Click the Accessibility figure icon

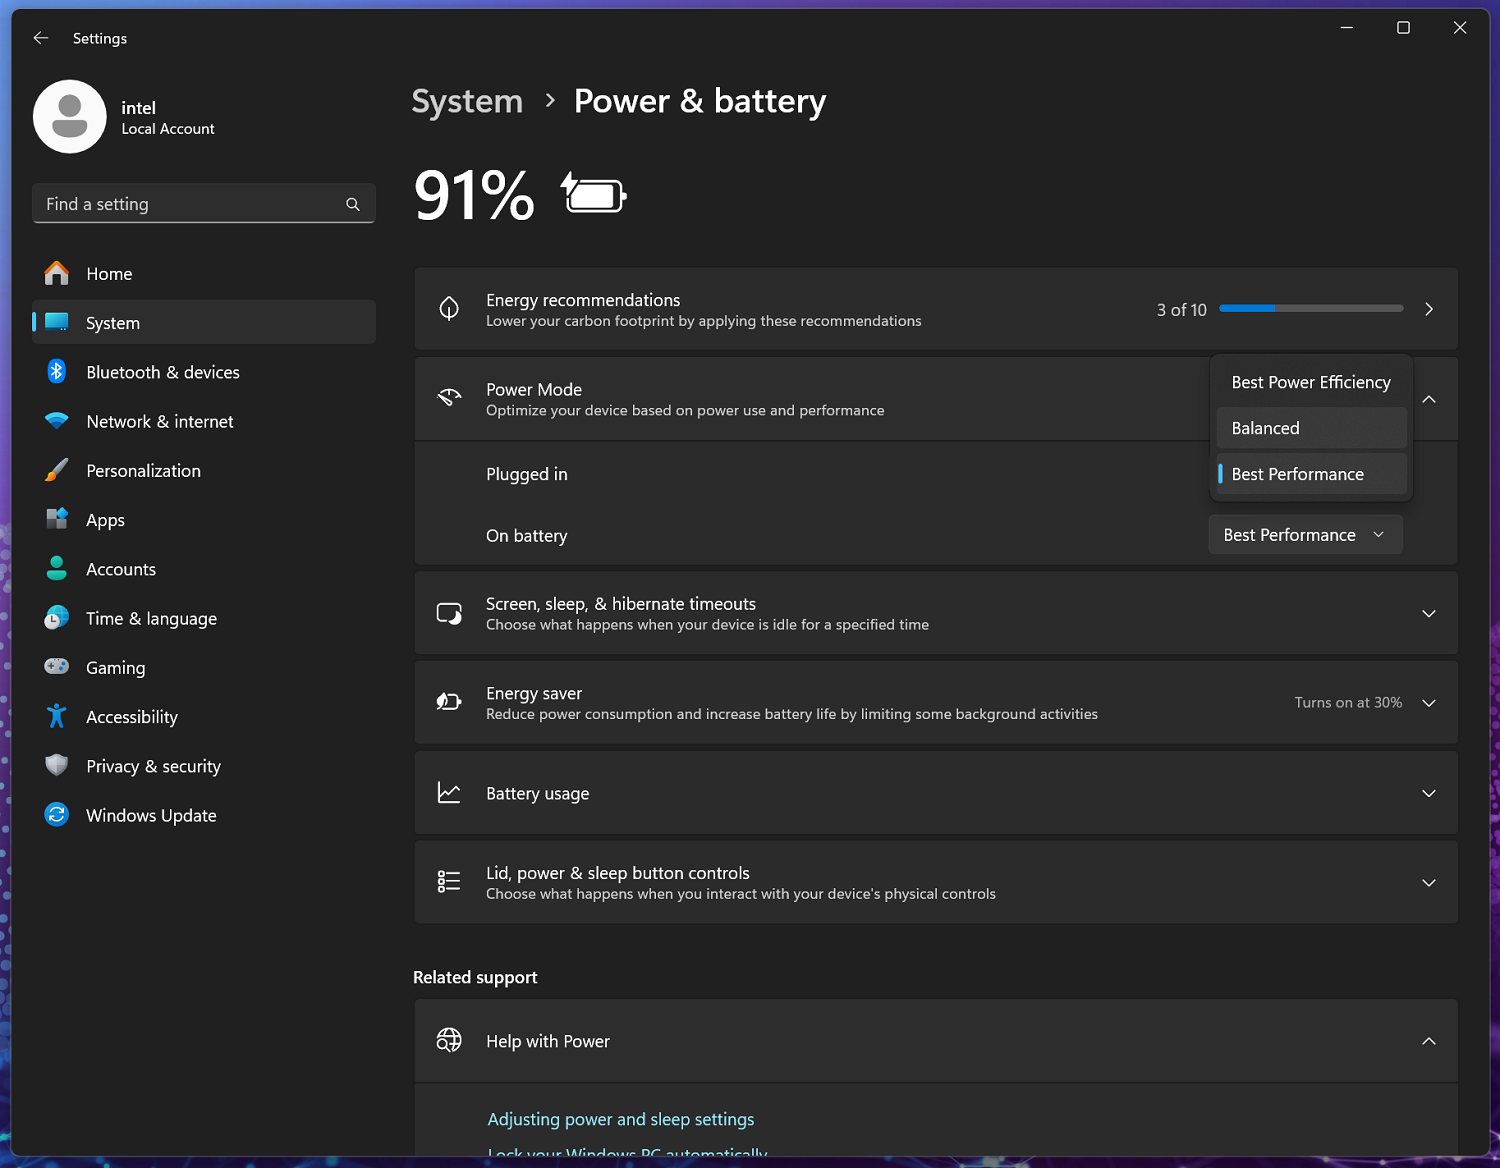57,716
